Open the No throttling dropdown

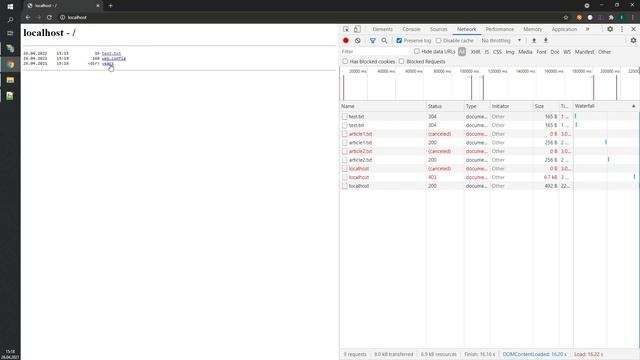point(501,40)
